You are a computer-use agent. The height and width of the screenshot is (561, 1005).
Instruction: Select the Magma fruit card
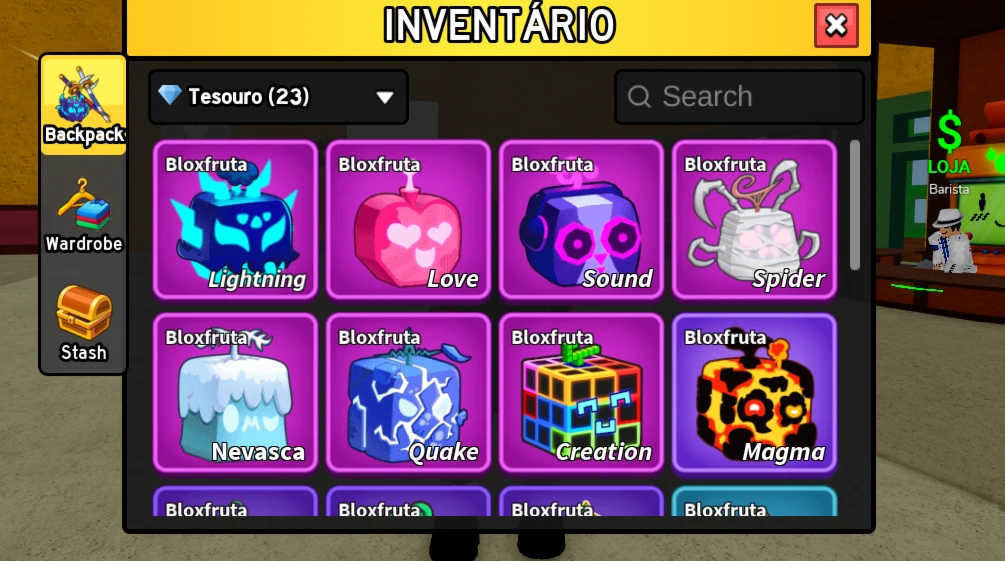point(754,393)
